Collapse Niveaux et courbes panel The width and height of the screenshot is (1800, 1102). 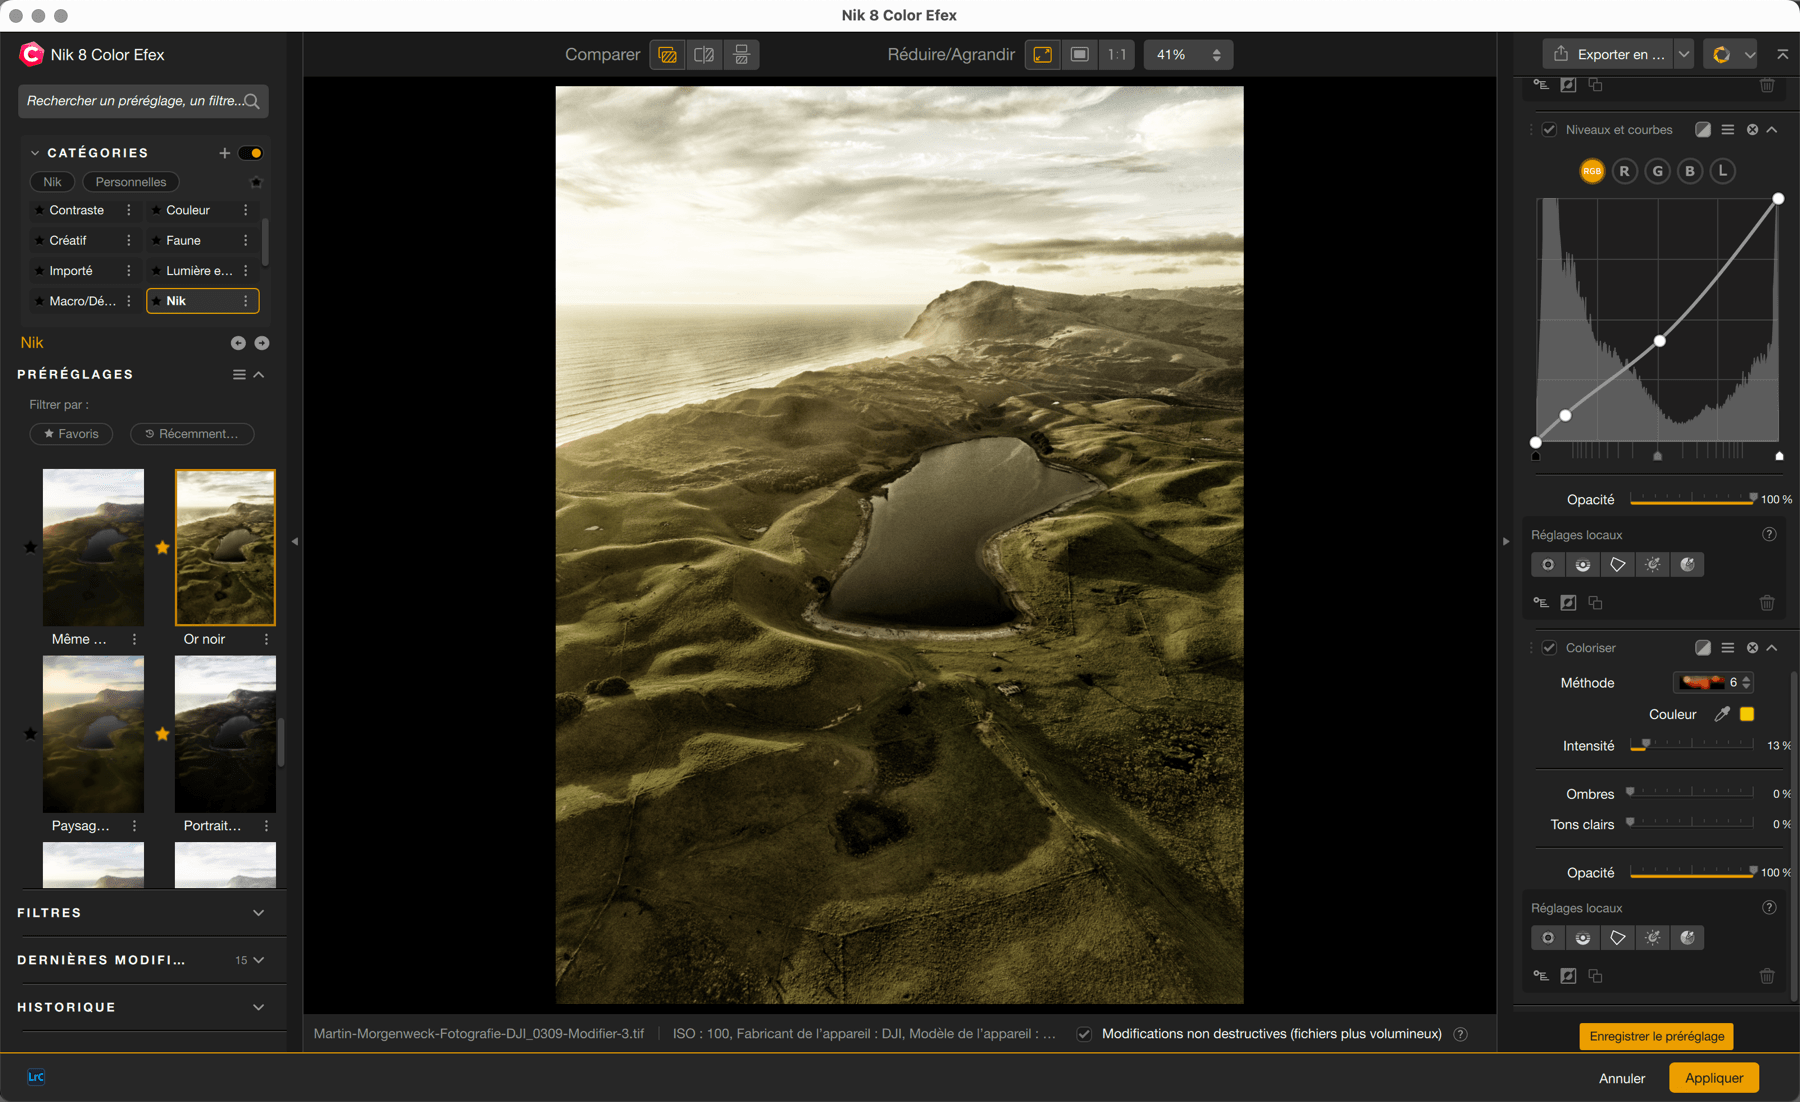pyautogui.click(x=1772, y=130)
